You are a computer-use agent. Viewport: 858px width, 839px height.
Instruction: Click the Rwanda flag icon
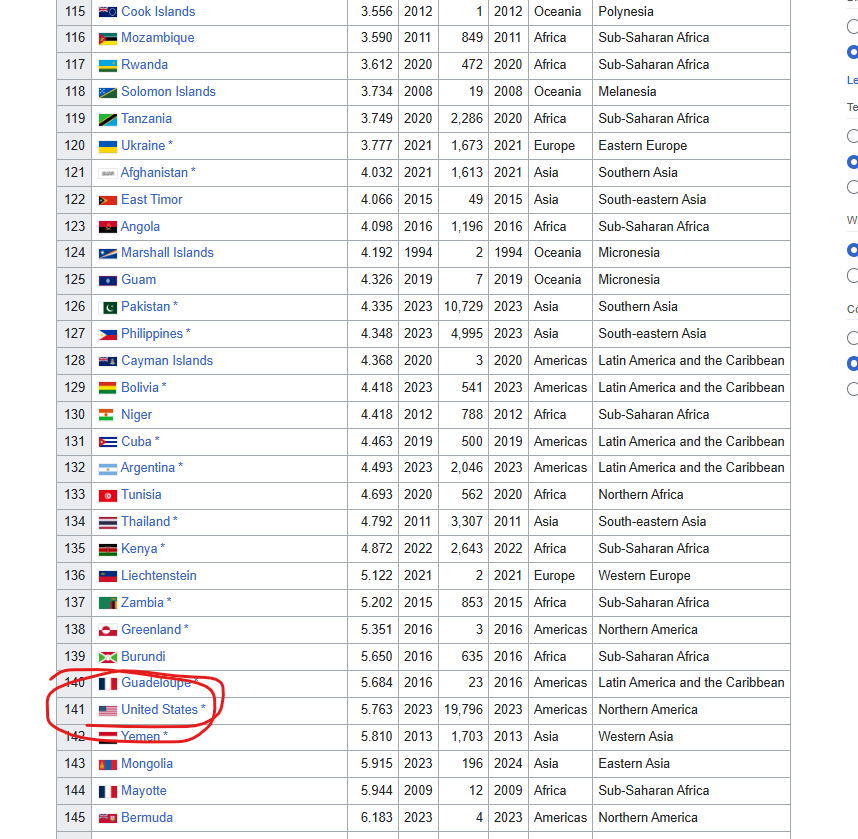[x=108, y=65]
